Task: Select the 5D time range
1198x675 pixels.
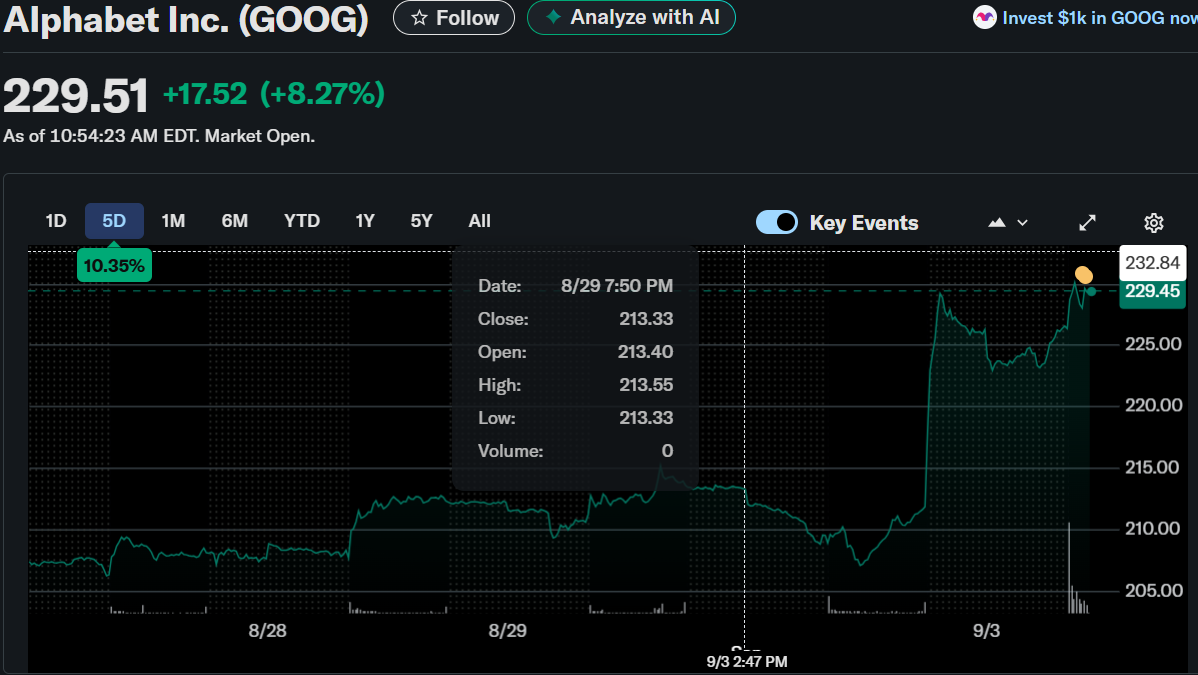Action: [114, 221]
